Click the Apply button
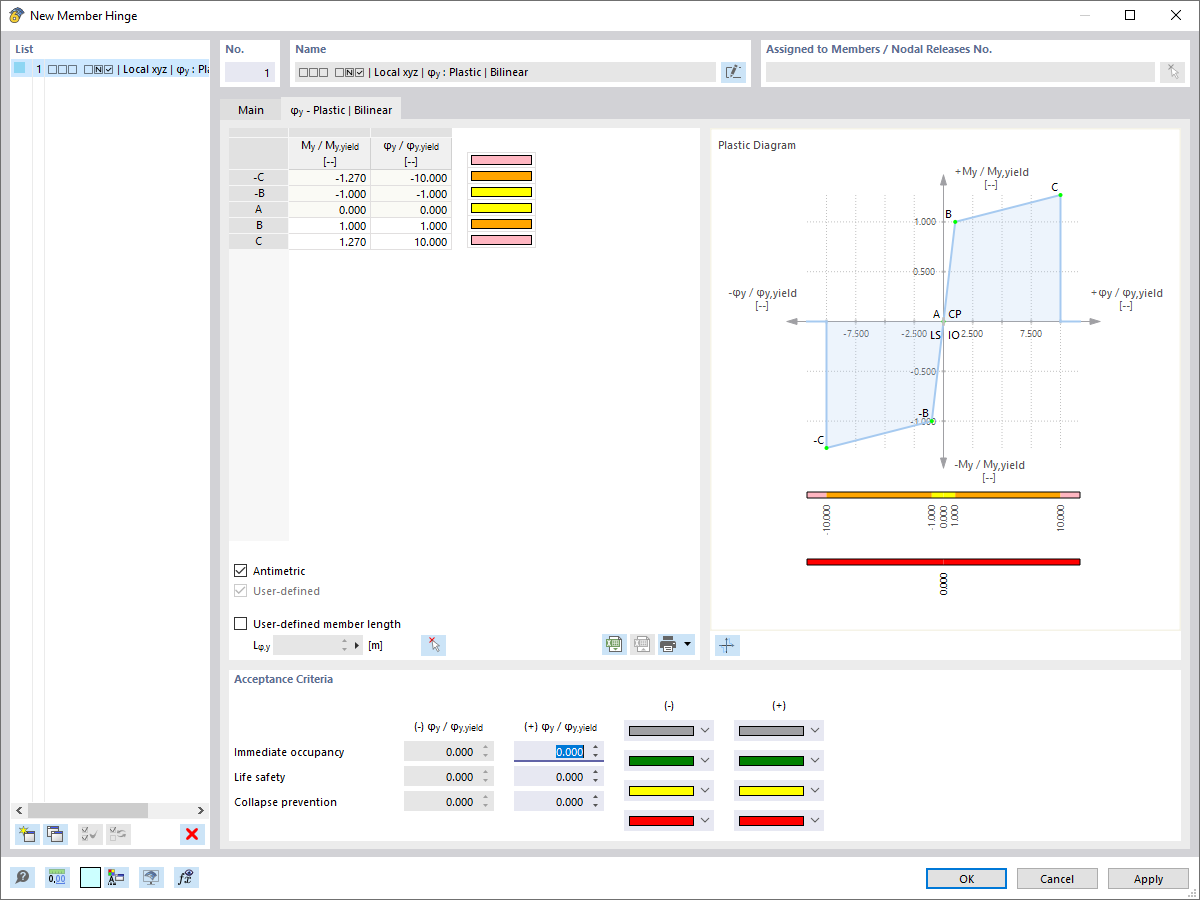 tap(1148, 879)
